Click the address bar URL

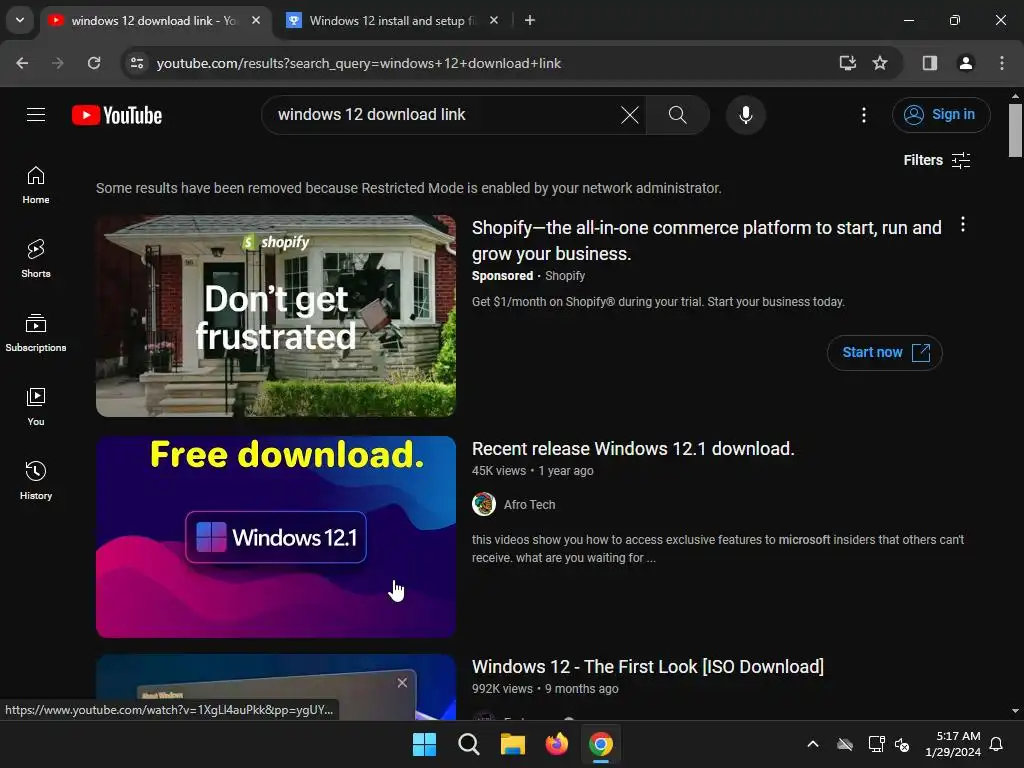359,63
